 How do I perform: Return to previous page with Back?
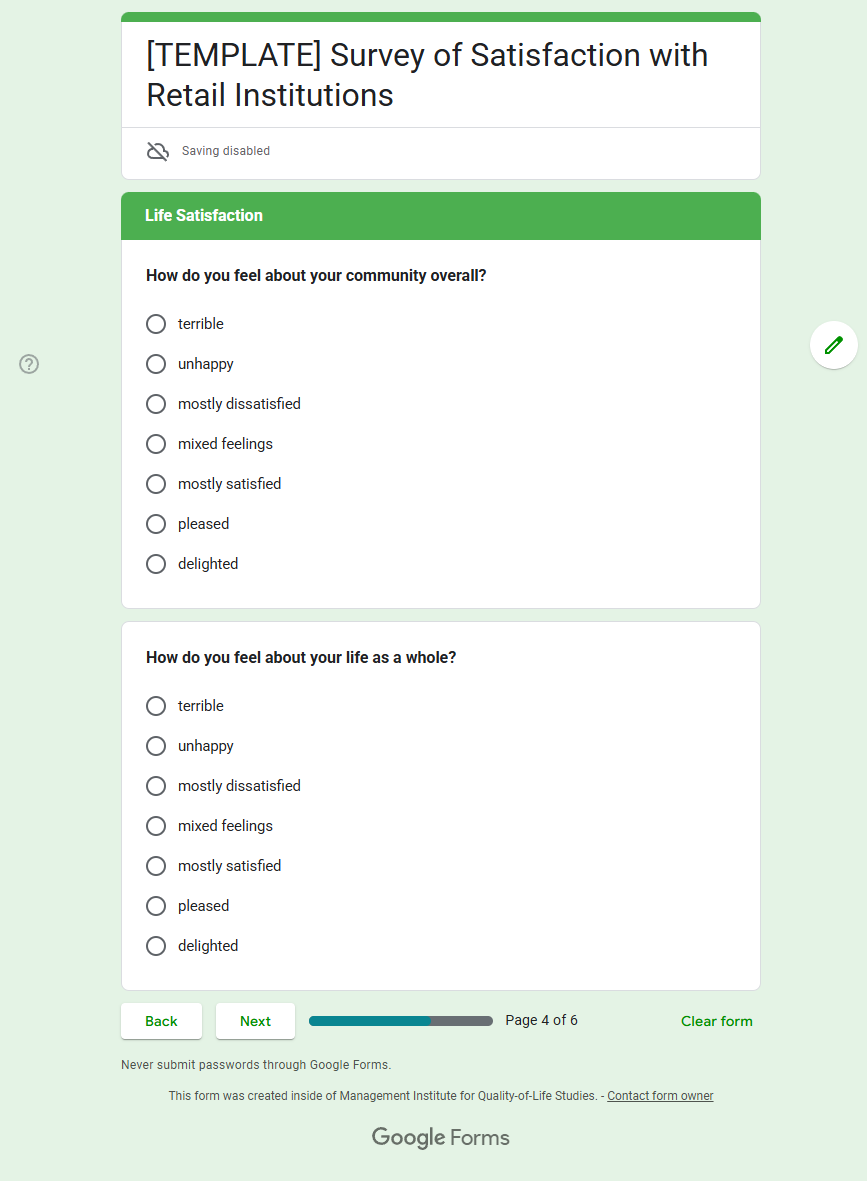(161, 1021)
